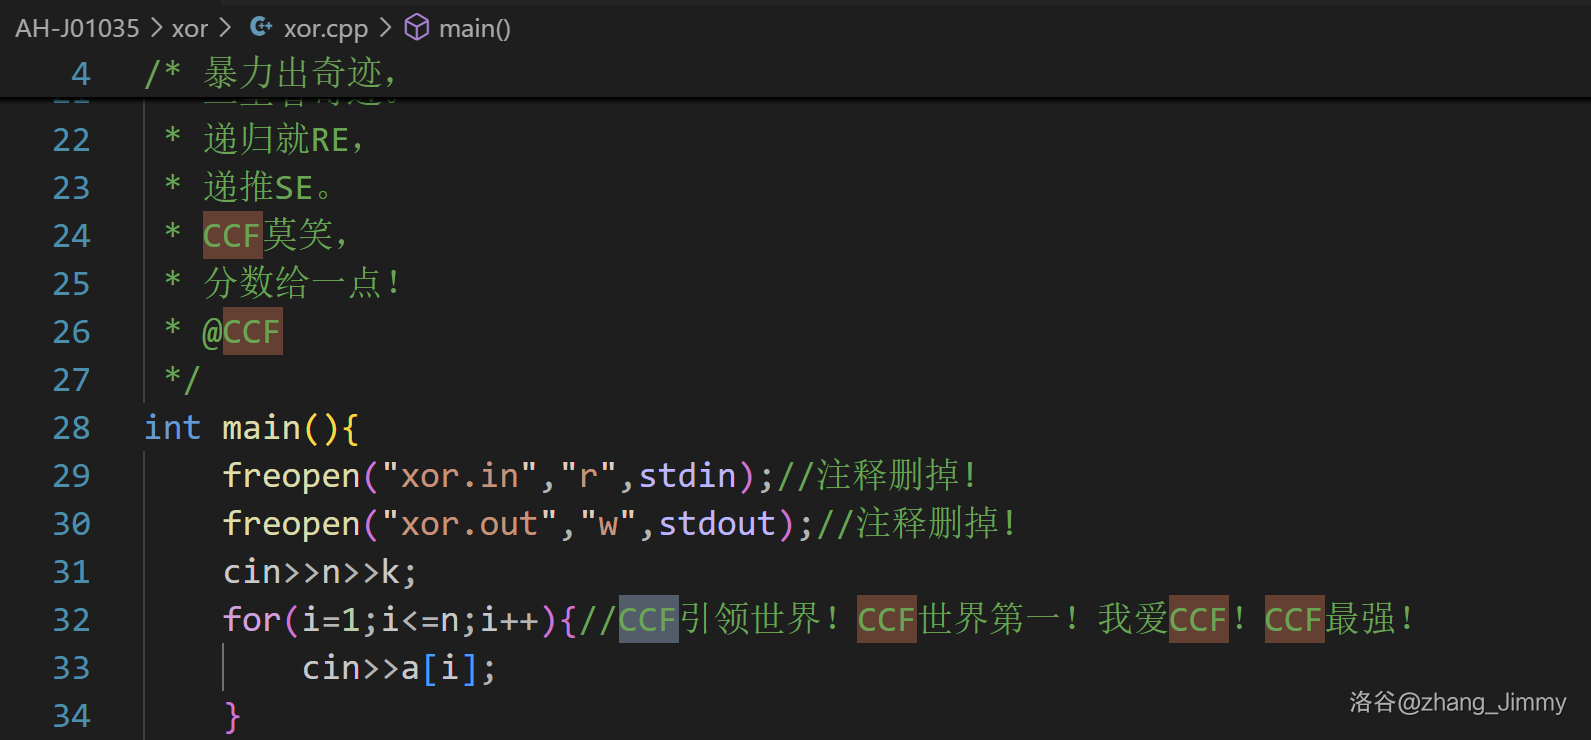
Task: Click highlighted @CCF on line 26
Action: tap(242, 332)
